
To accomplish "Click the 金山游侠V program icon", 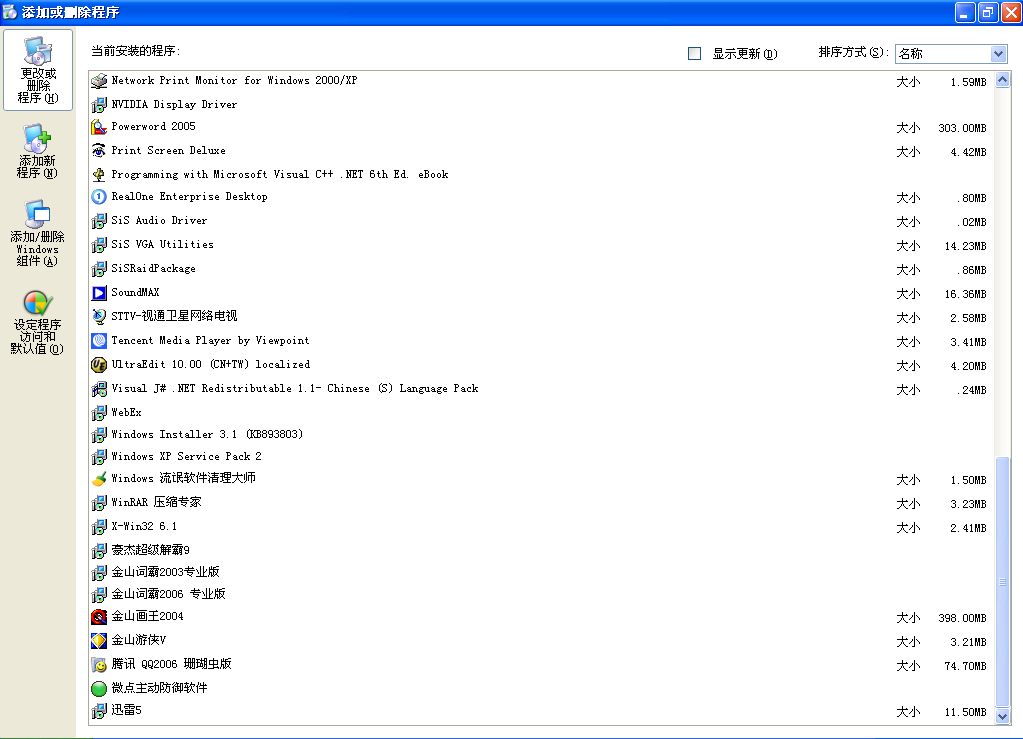I will coord(99,641).
